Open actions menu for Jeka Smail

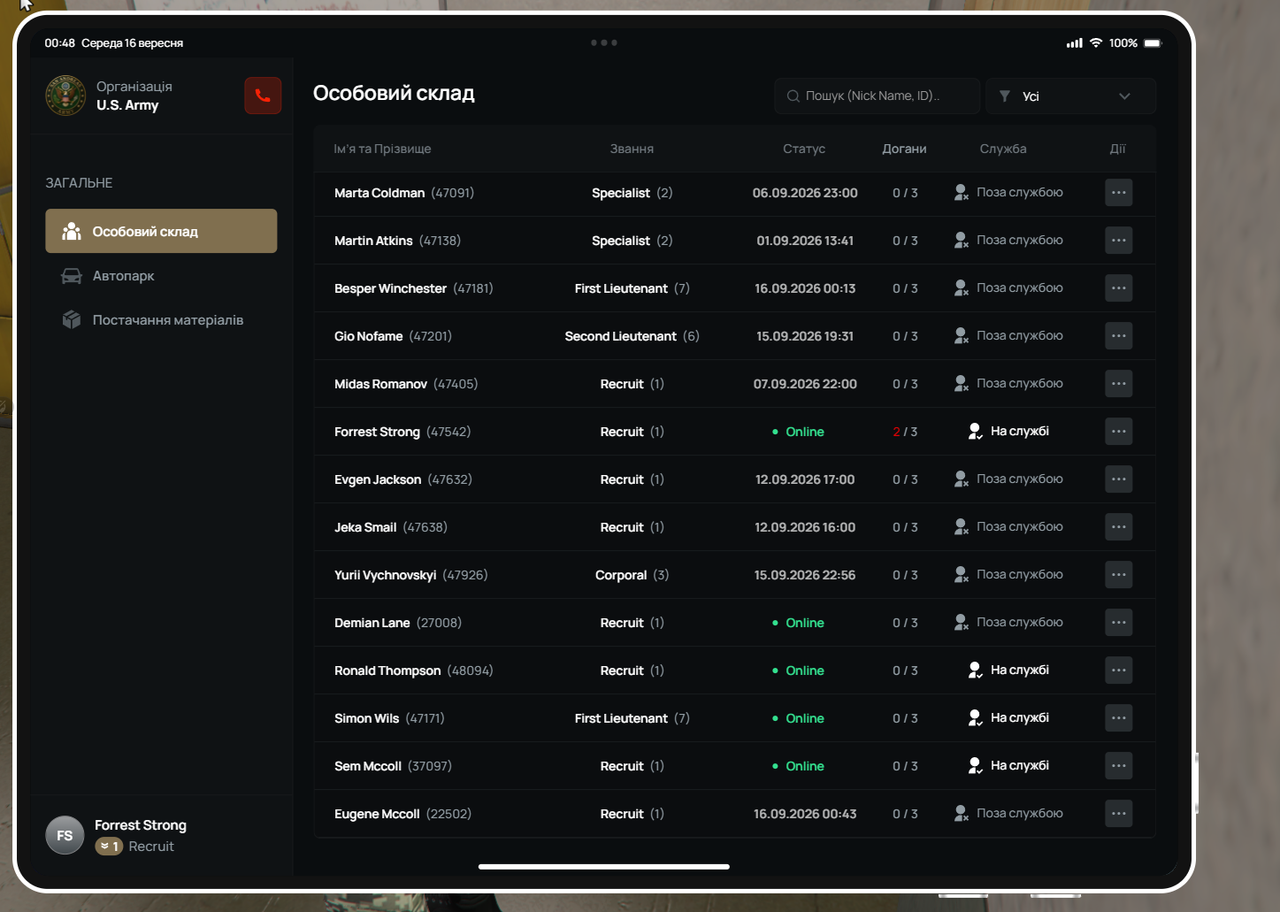(x=1119, y=527)
